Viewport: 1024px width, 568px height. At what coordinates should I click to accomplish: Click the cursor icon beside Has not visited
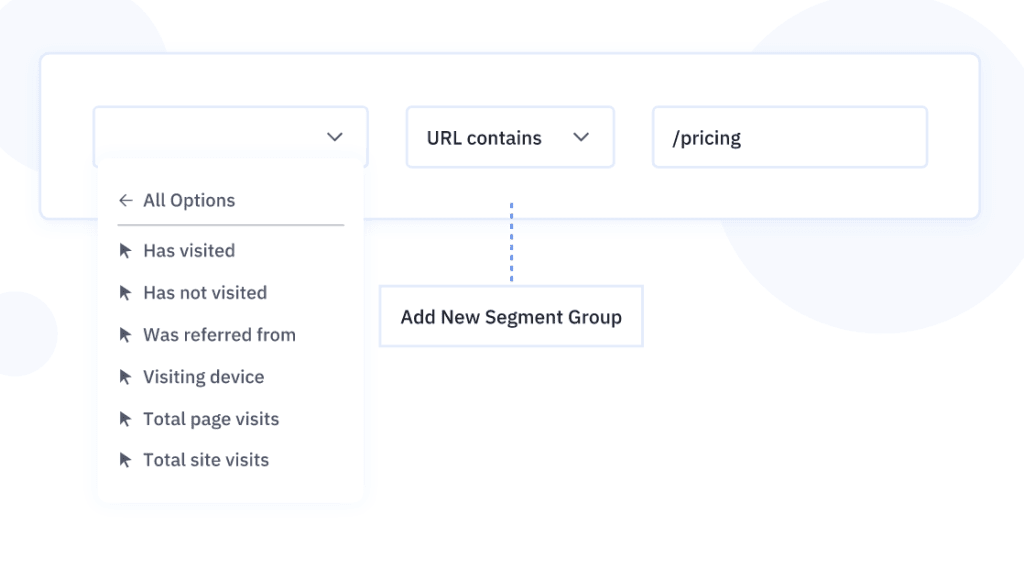click(125, 293)
